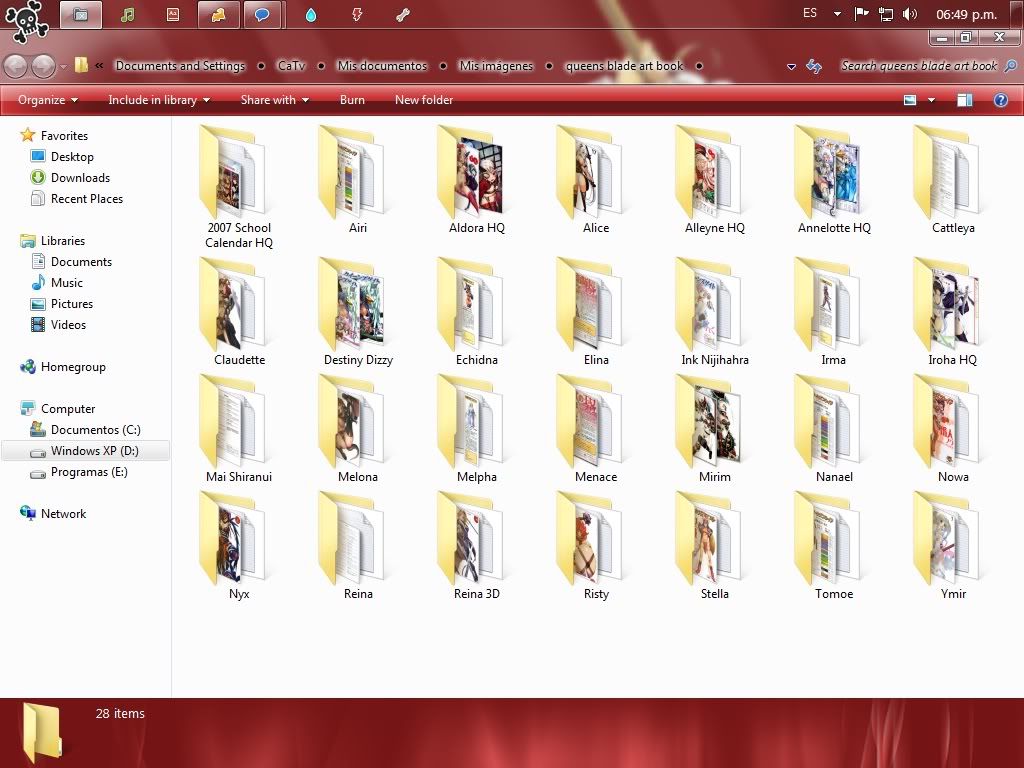This screenshot has width=1024, height=768.
Task: Select Network in the navigation pane
Action: pos(53,514)
